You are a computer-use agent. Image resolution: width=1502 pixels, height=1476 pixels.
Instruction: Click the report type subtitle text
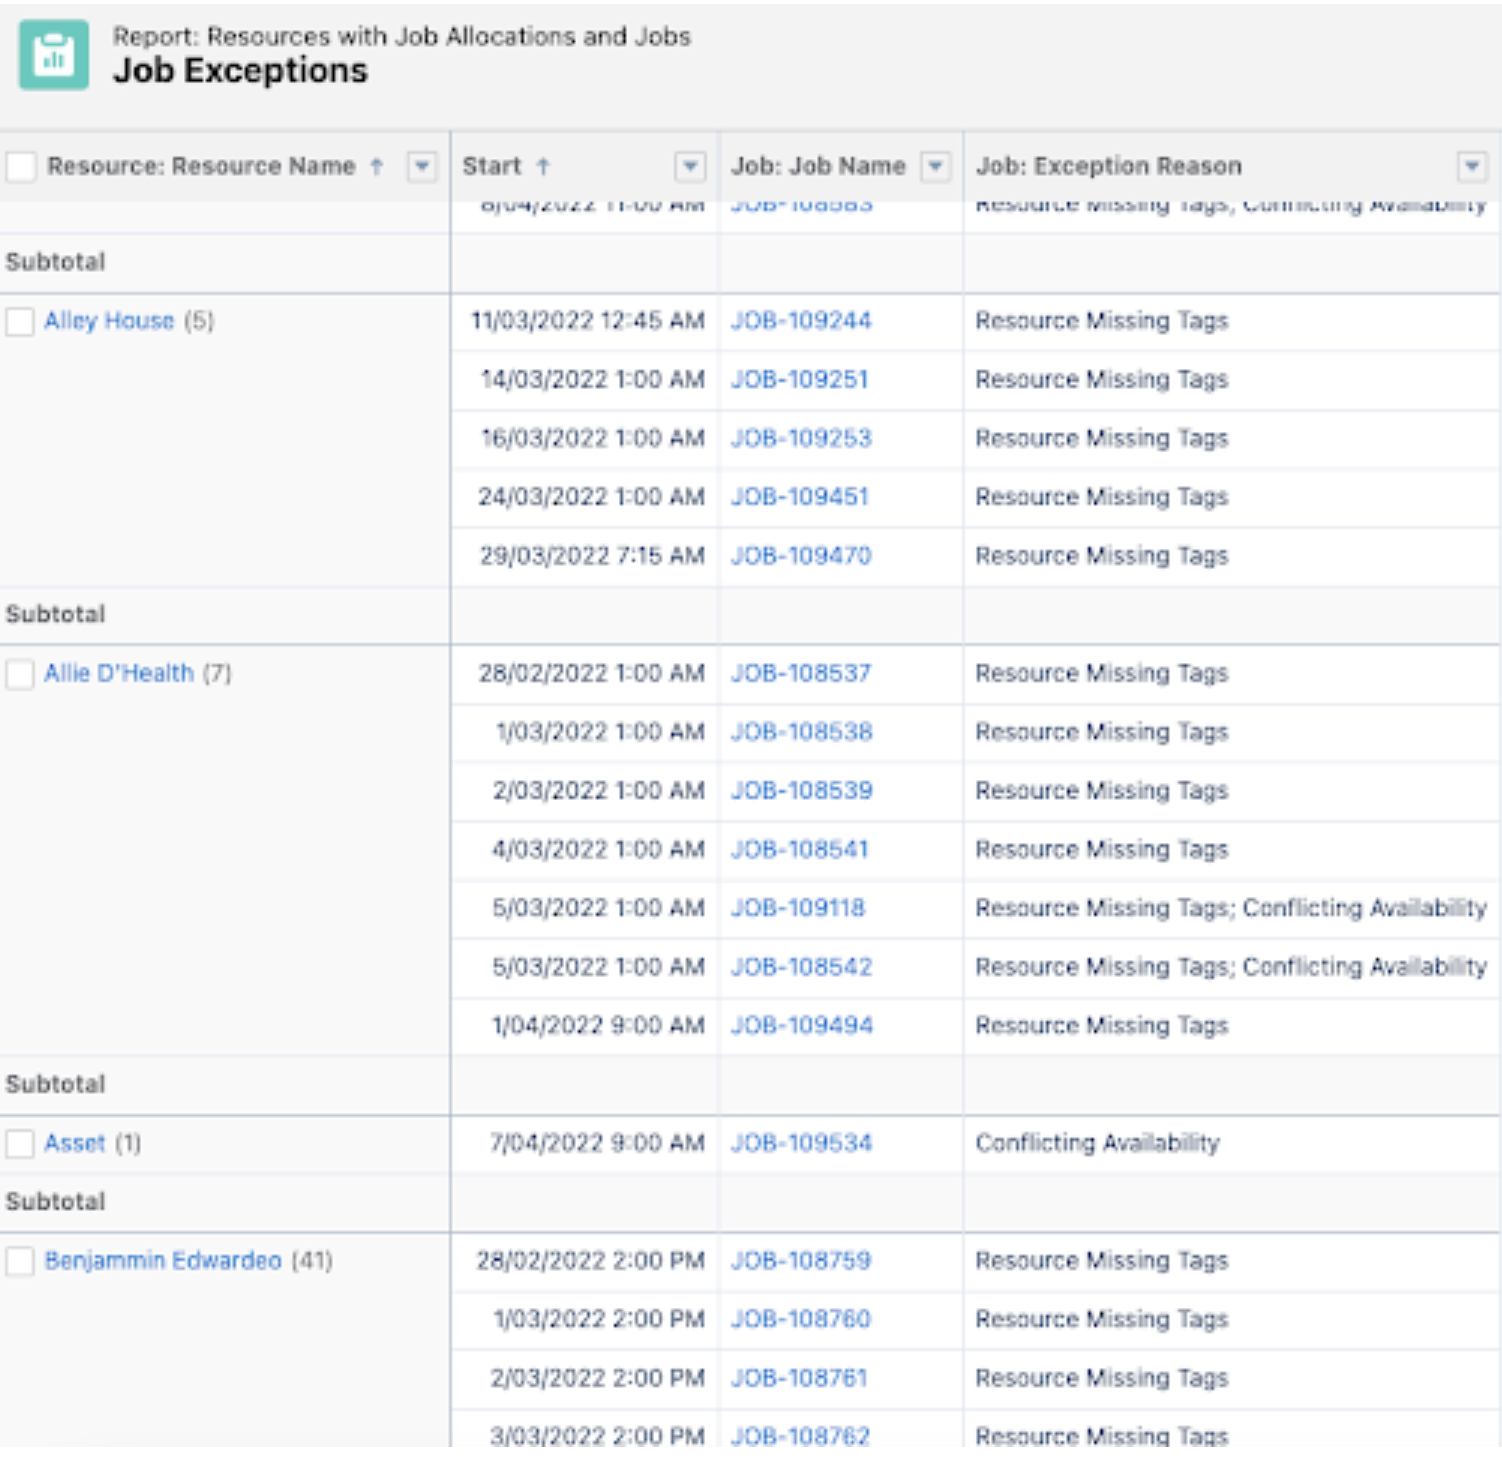point(401,36)
